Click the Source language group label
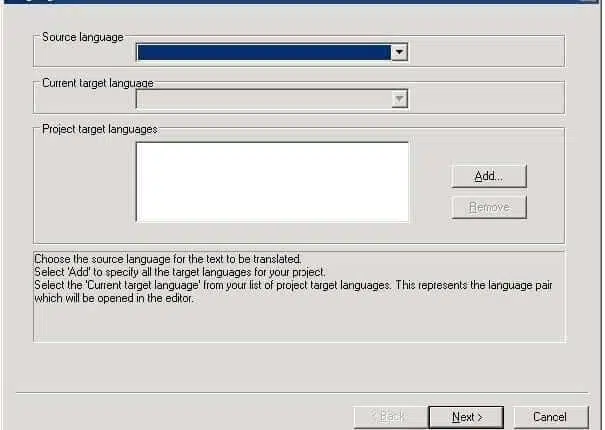The image size is (605, 430). [83, 37]
